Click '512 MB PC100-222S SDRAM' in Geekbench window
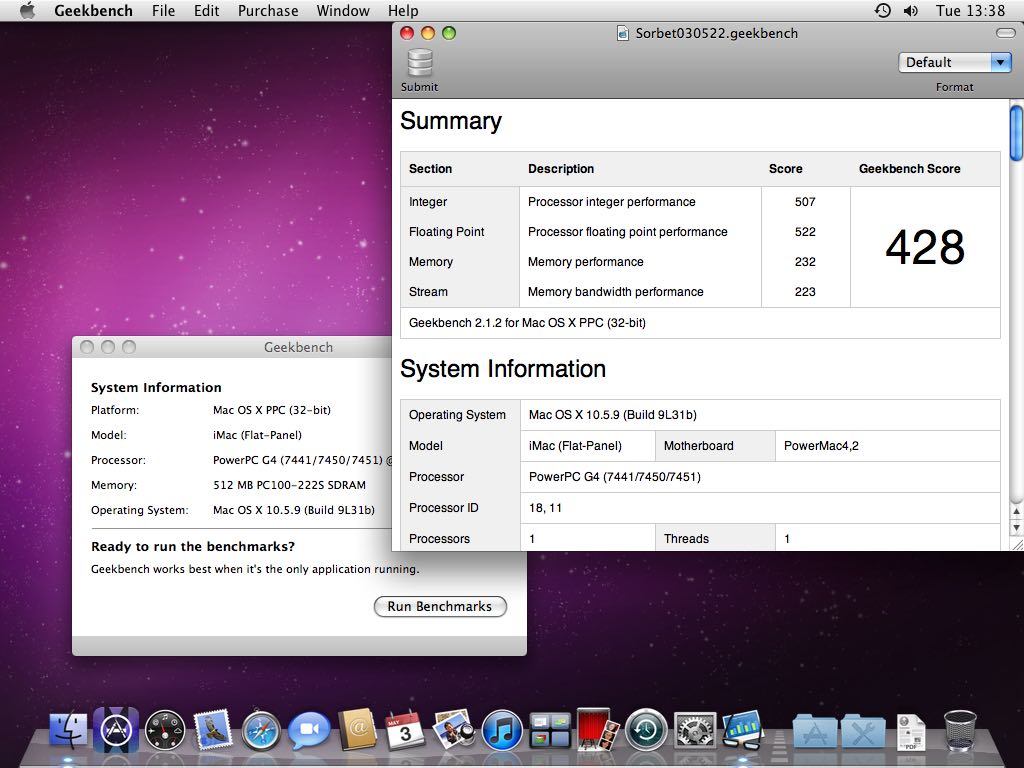1024x768 pixels. (x=289, y=485)
